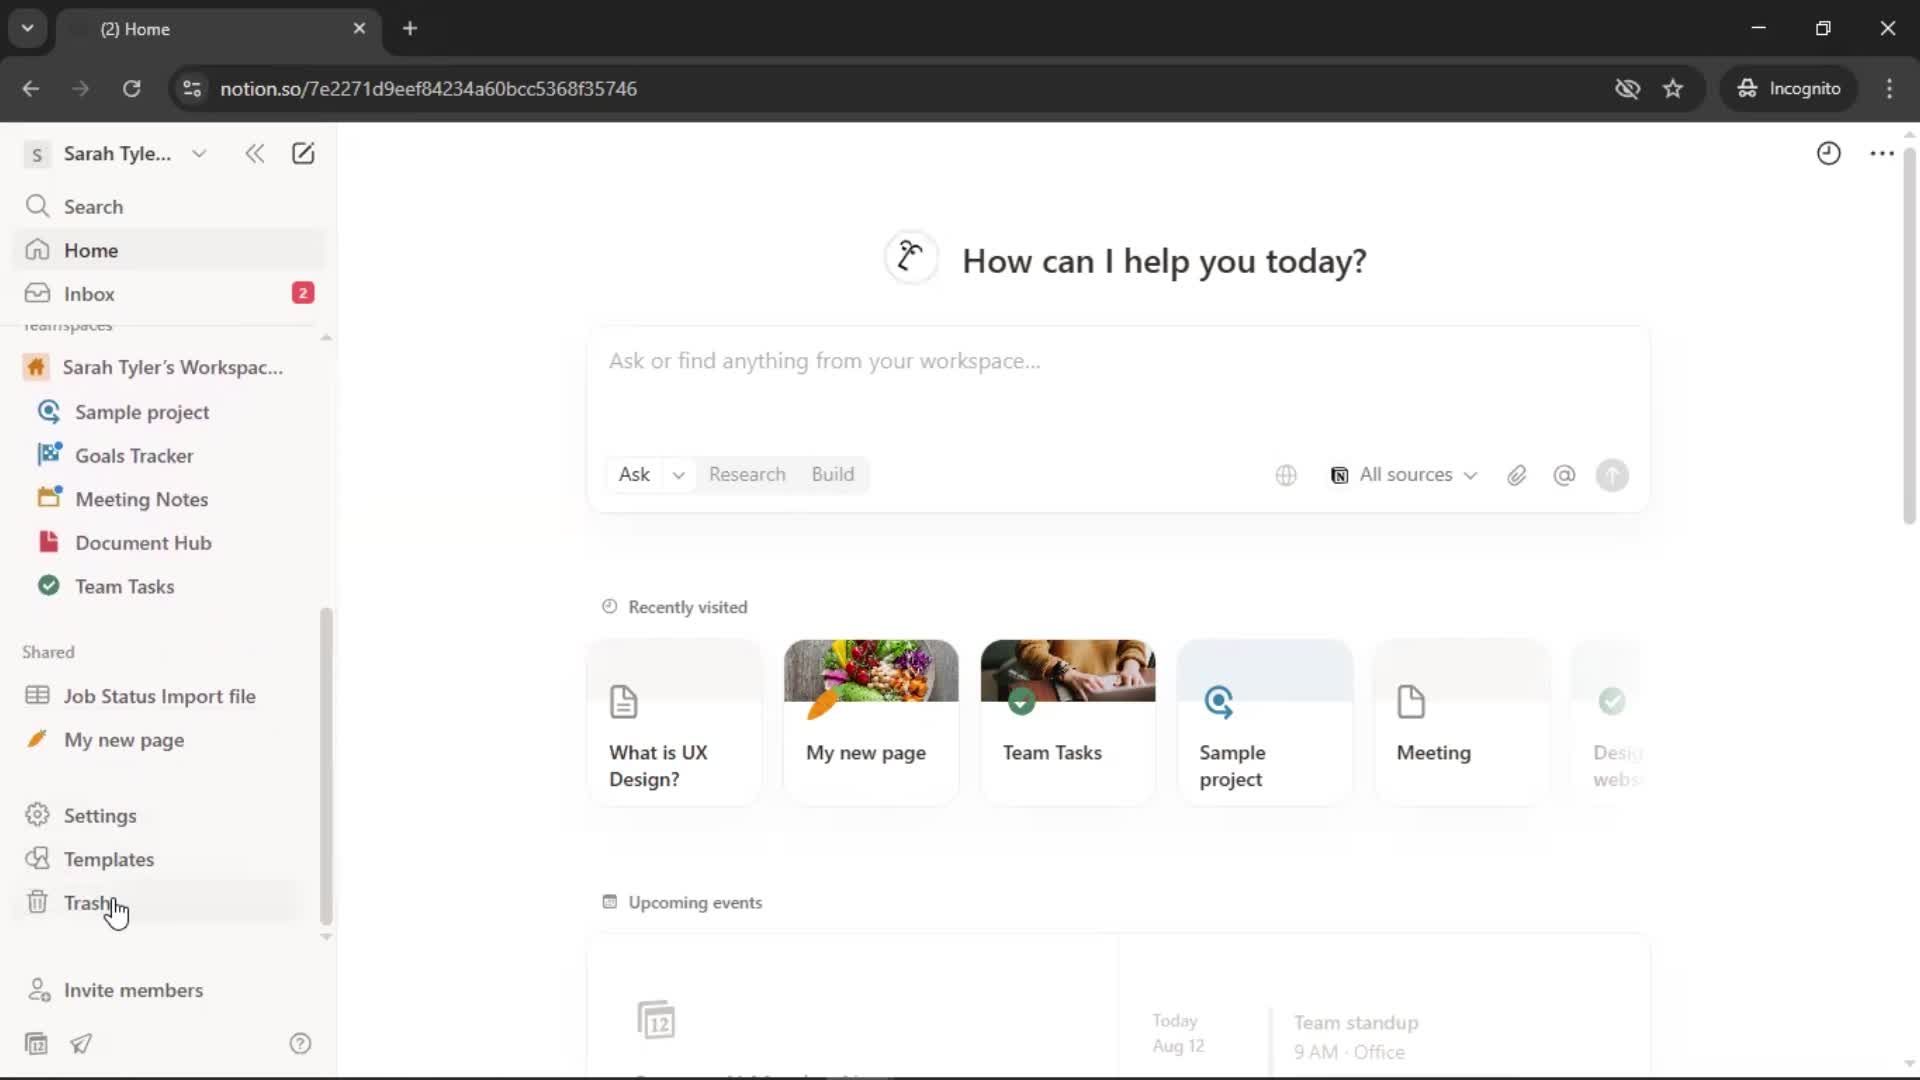1920x1080 pixels.
Task: Open the Sample project page
Action: (168, 412)
